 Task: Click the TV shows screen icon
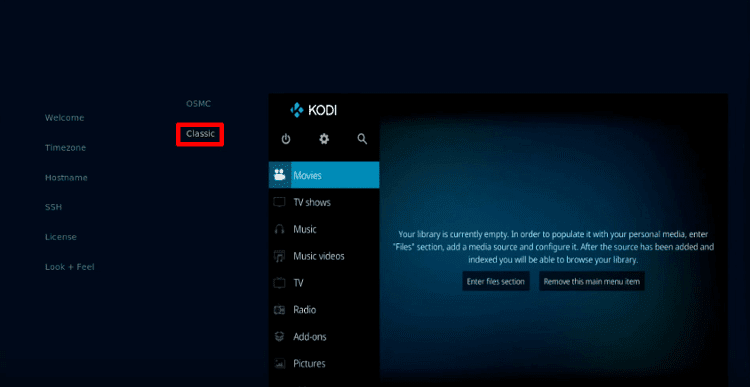pyautogui.click(x=279, y=202)
